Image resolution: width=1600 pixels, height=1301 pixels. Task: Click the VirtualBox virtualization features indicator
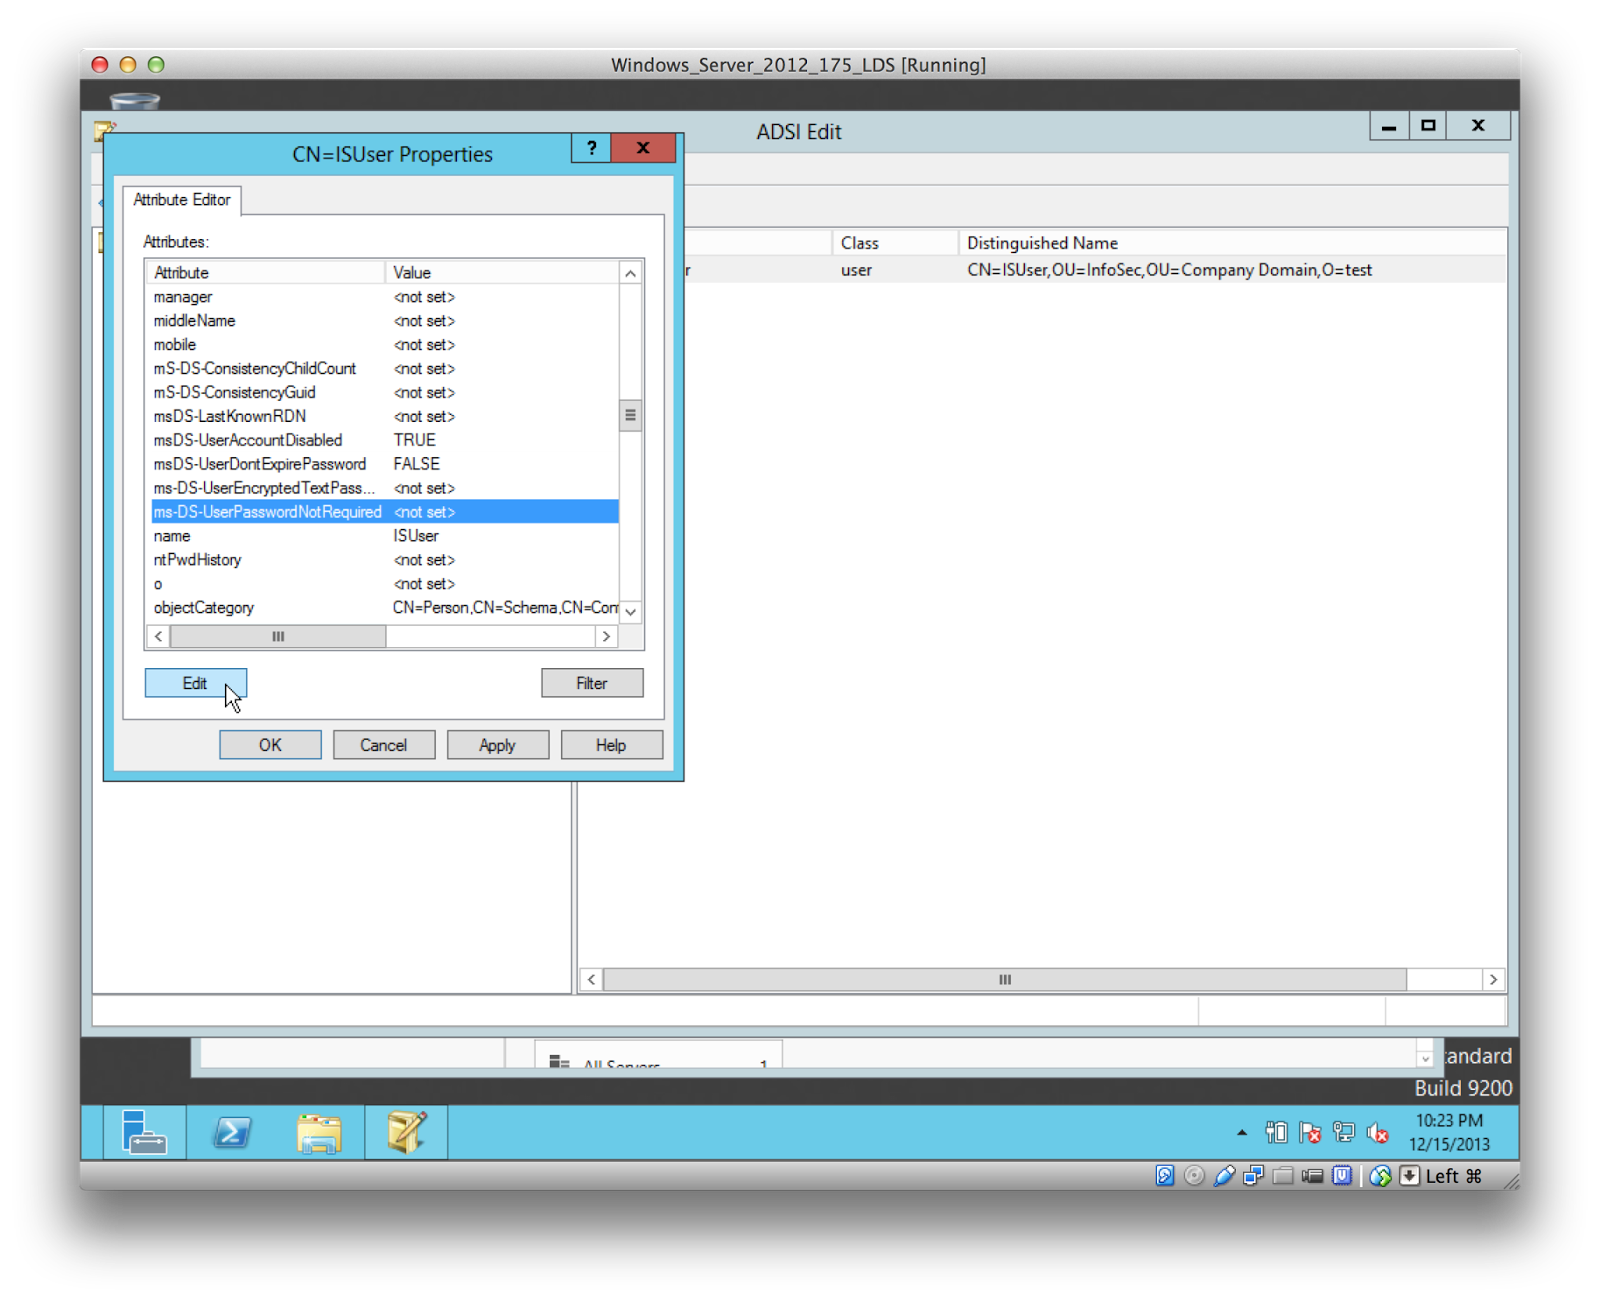click(x=1342, y=1176)
